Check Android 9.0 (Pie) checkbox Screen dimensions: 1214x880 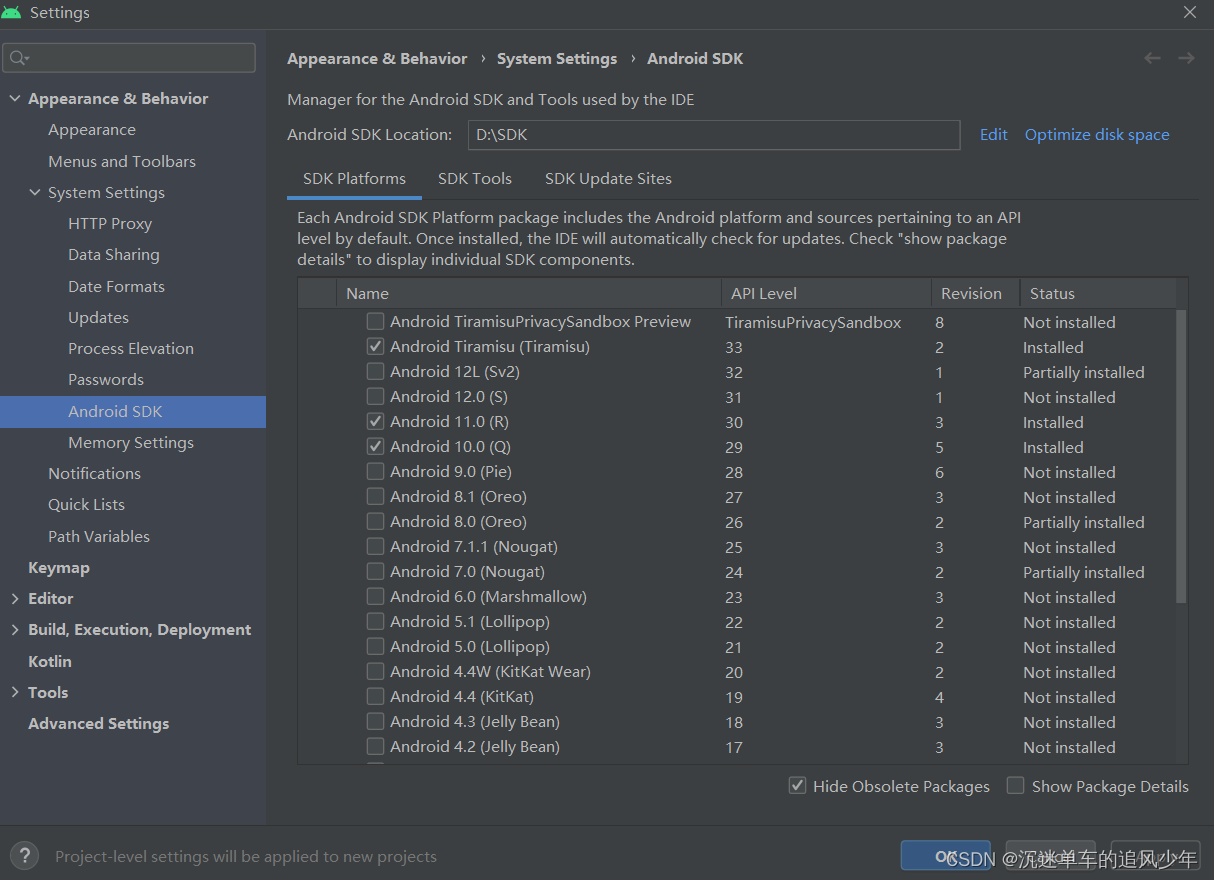pyautogui.click(x=375, y=472)
